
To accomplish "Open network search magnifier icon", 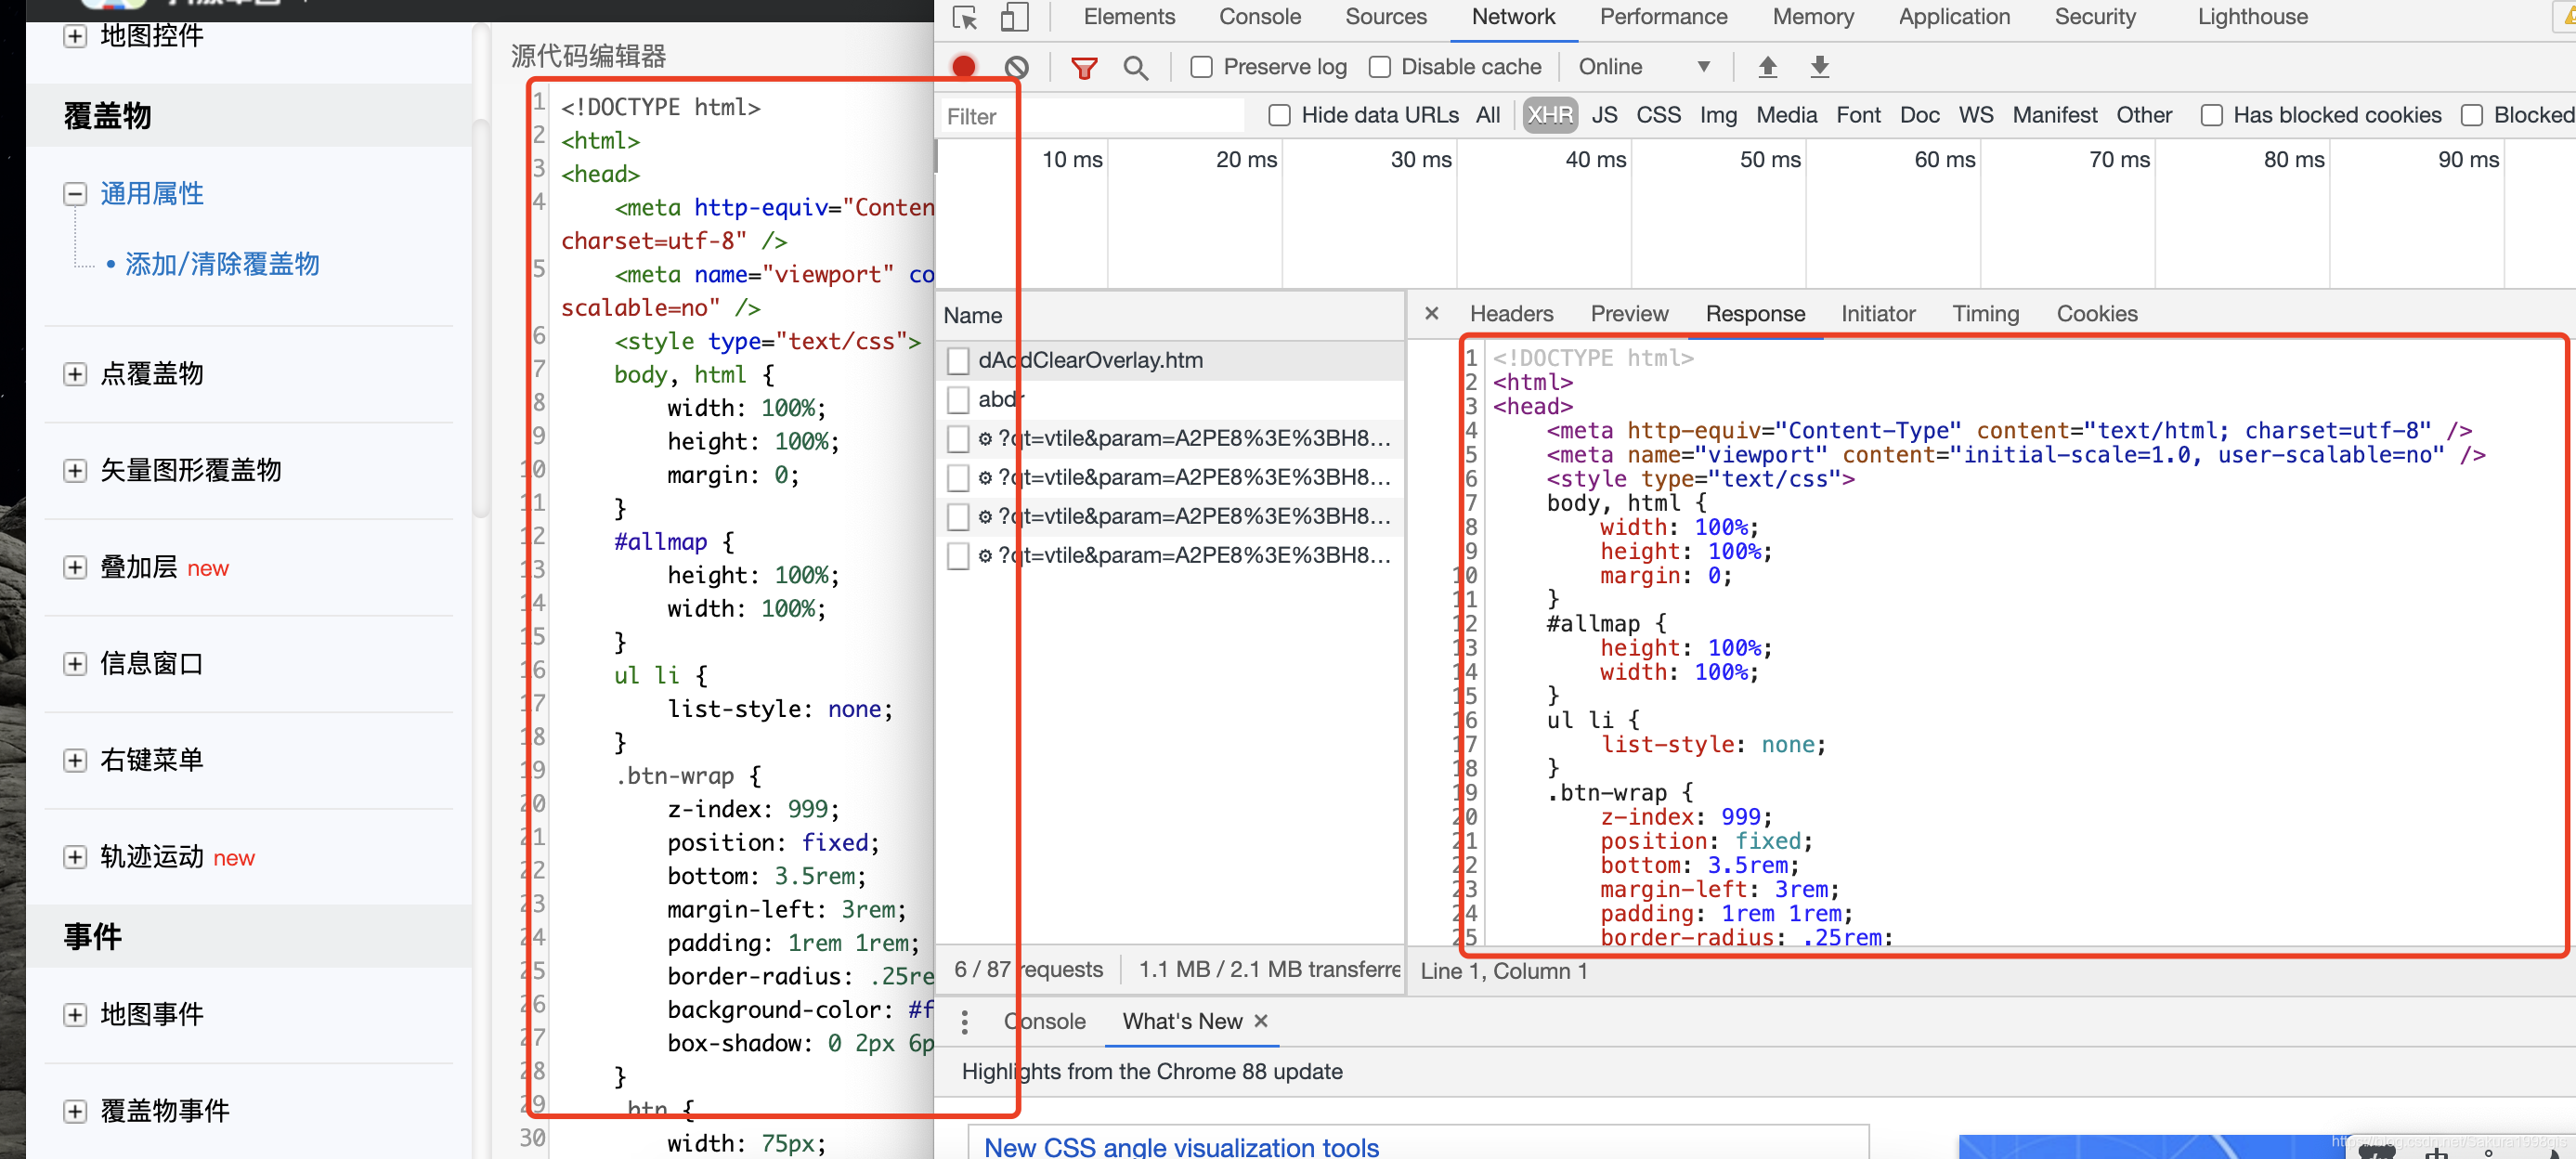I will pyautogui.click(x=1135, y=67).
